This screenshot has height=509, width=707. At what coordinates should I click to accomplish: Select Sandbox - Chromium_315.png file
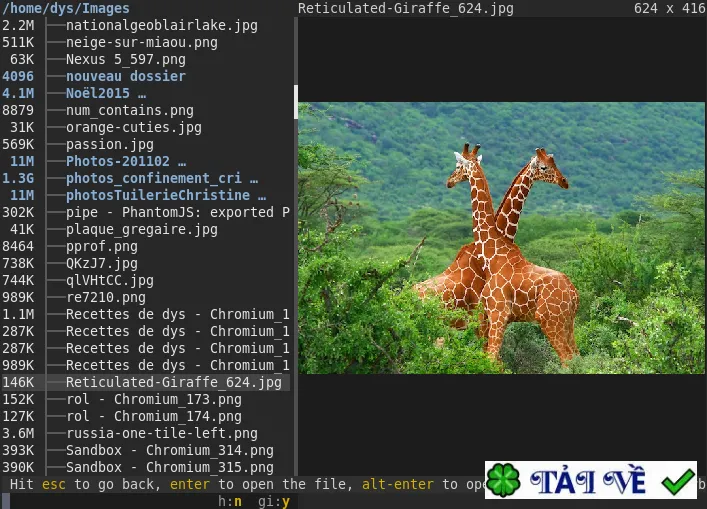[170, 468]
